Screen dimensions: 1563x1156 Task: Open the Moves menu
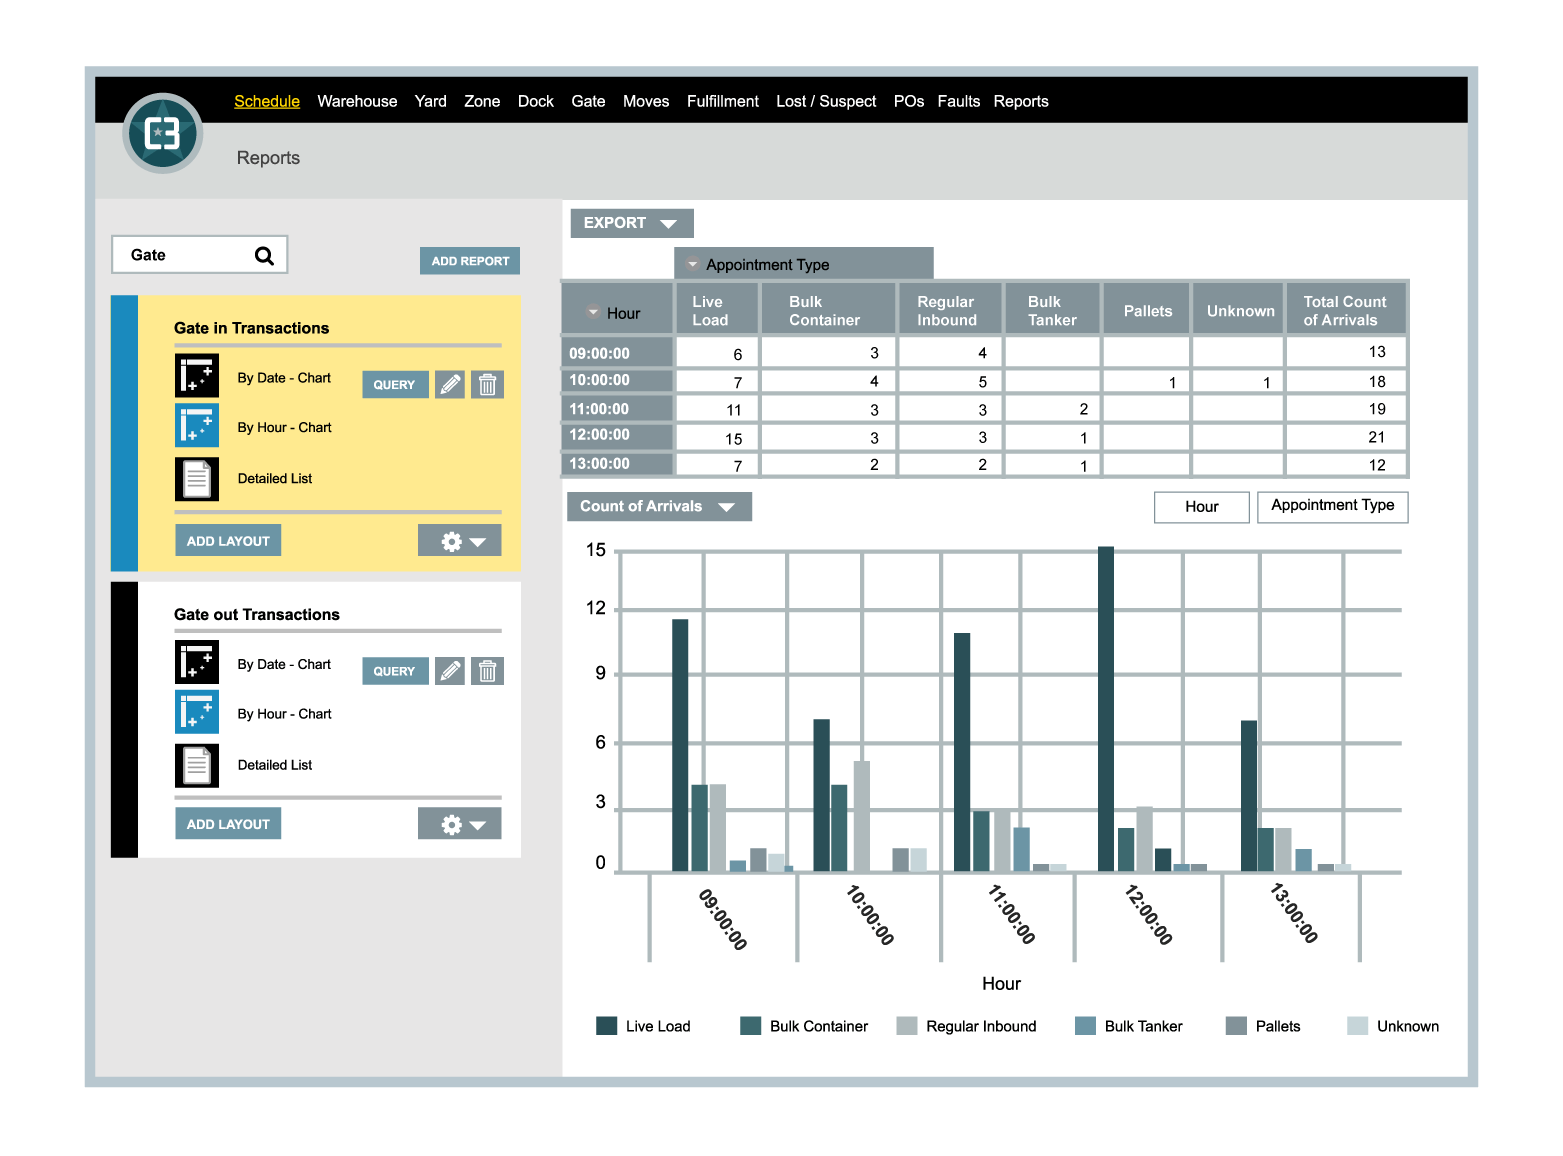pyautogui.click(x=646, y=101)
